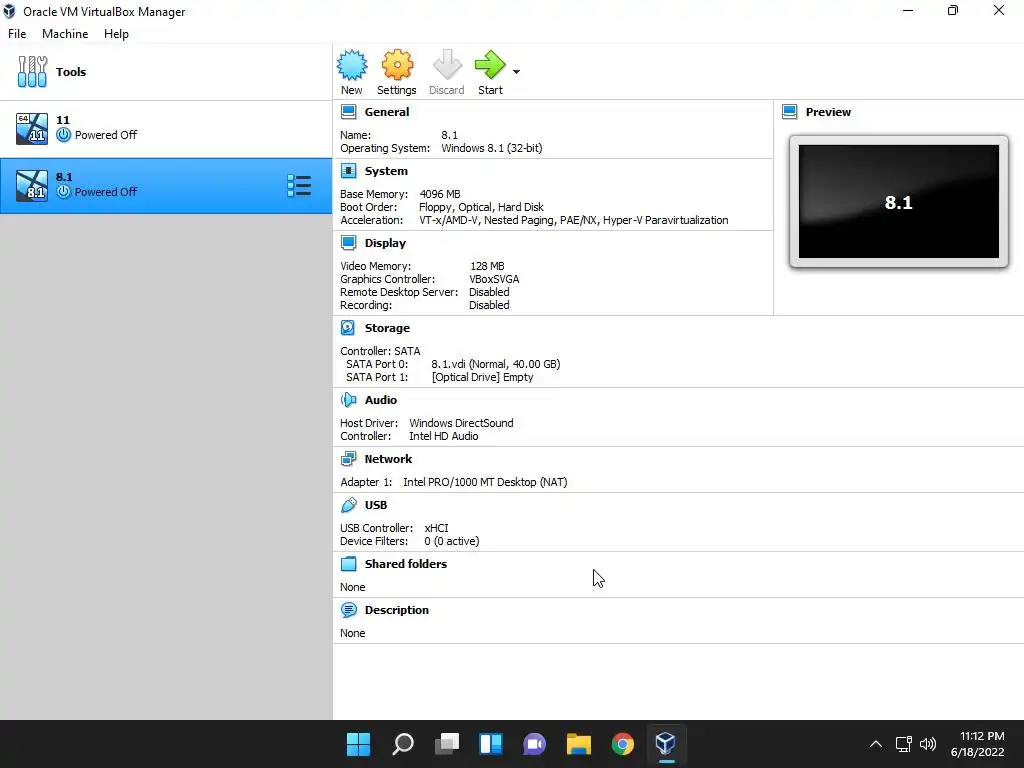Click '[Optical Drive] Empty' entry
The width and height of the screenshot is (1024, 768).
tap(483, 377)
